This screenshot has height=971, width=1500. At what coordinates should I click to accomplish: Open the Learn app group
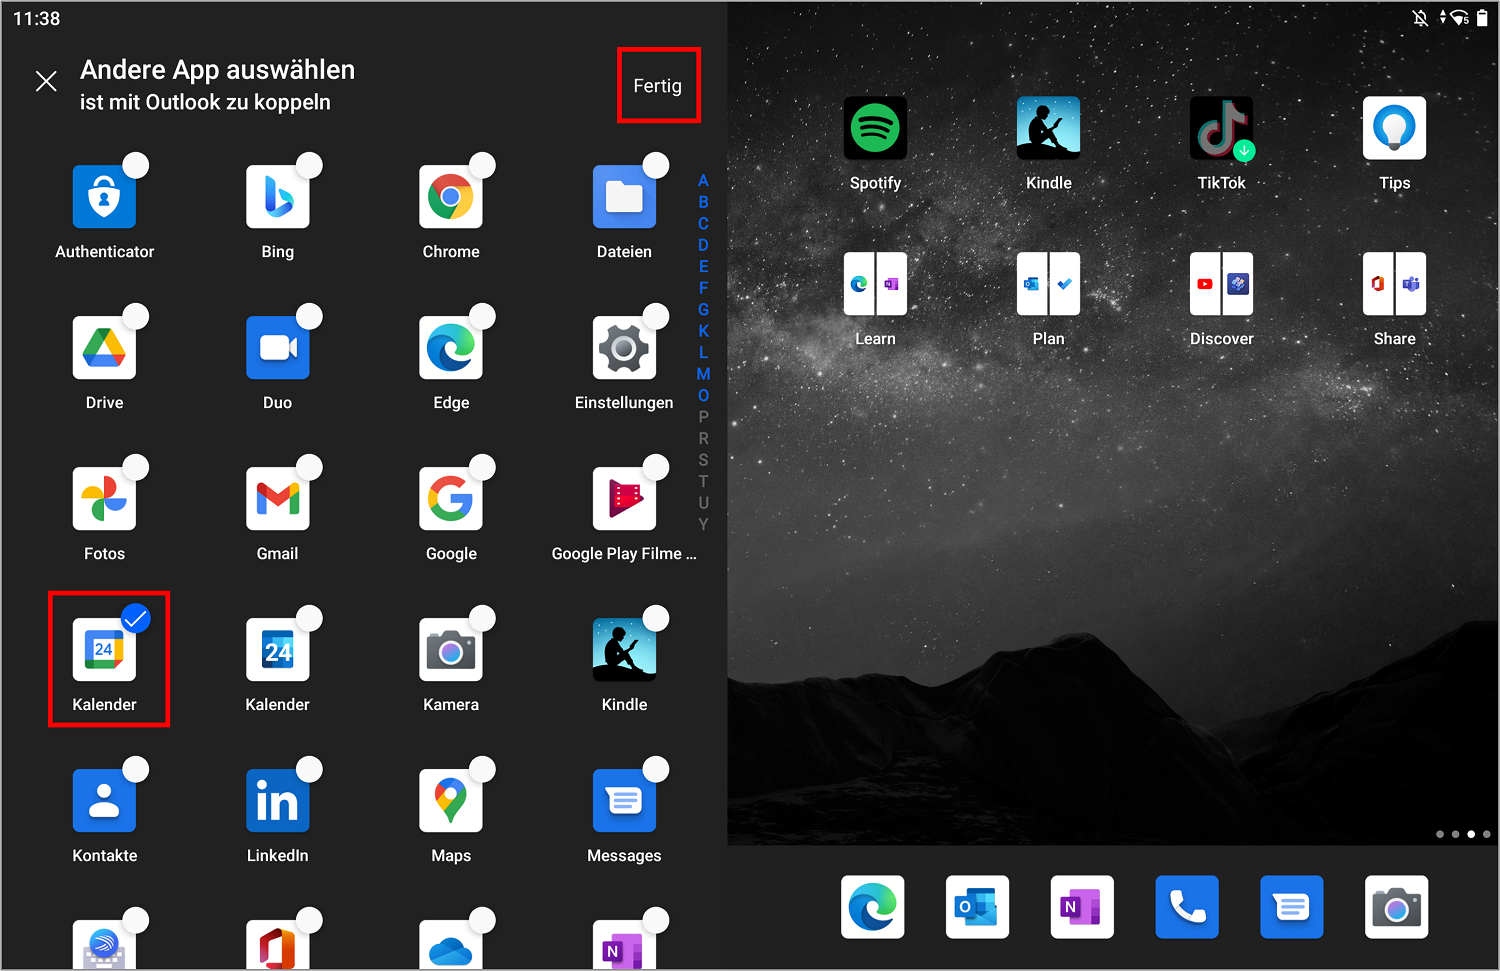coord(875,284)
